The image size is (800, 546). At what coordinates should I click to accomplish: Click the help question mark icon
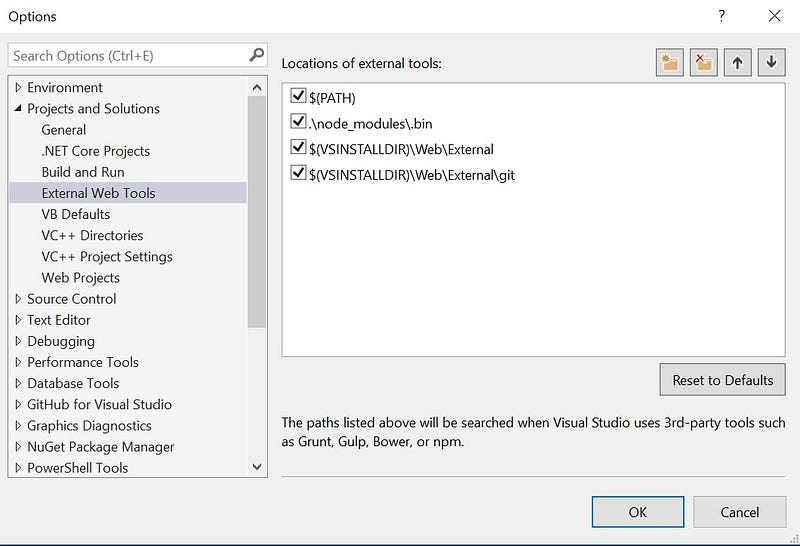[721, 16]
